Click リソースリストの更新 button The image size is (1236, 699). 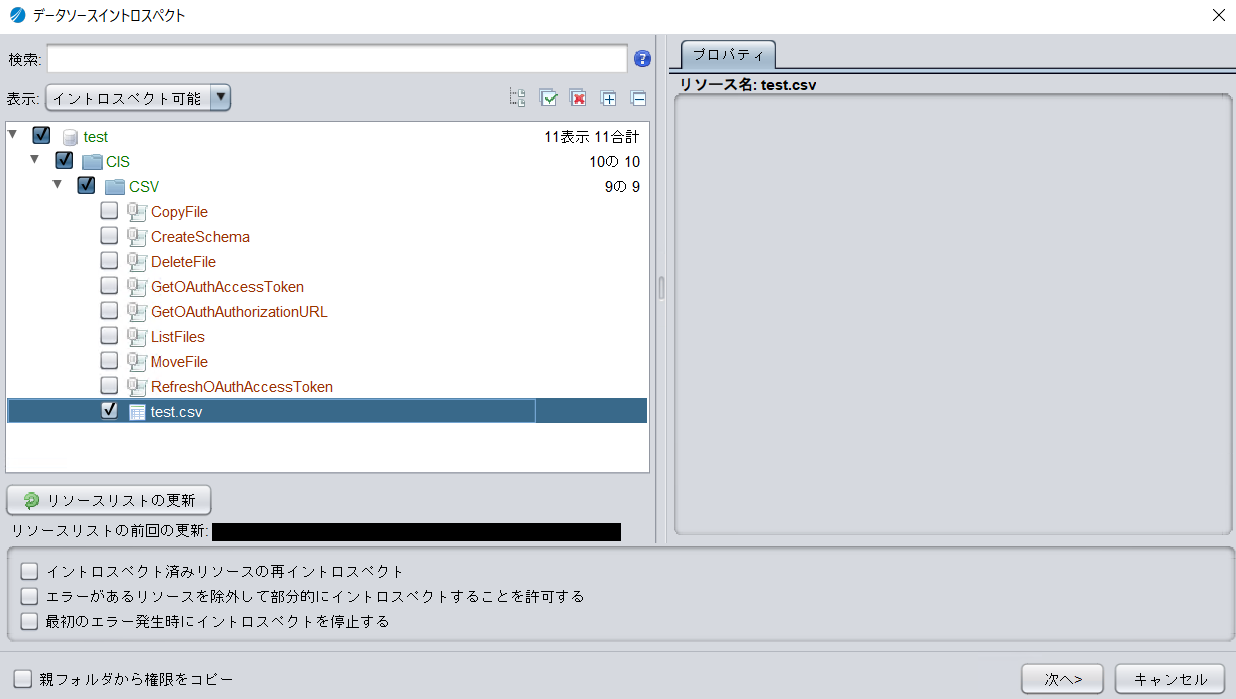pos(109,500)
